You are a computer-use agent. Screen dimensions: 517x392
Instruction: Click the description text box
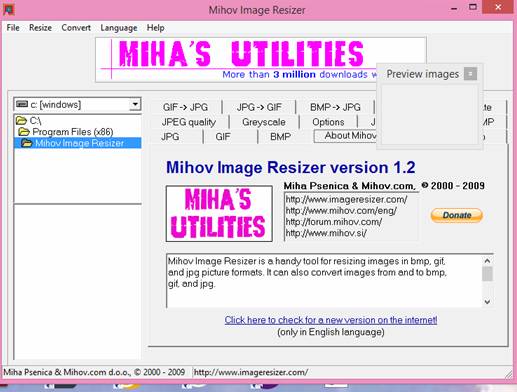(x=324, y=281)
